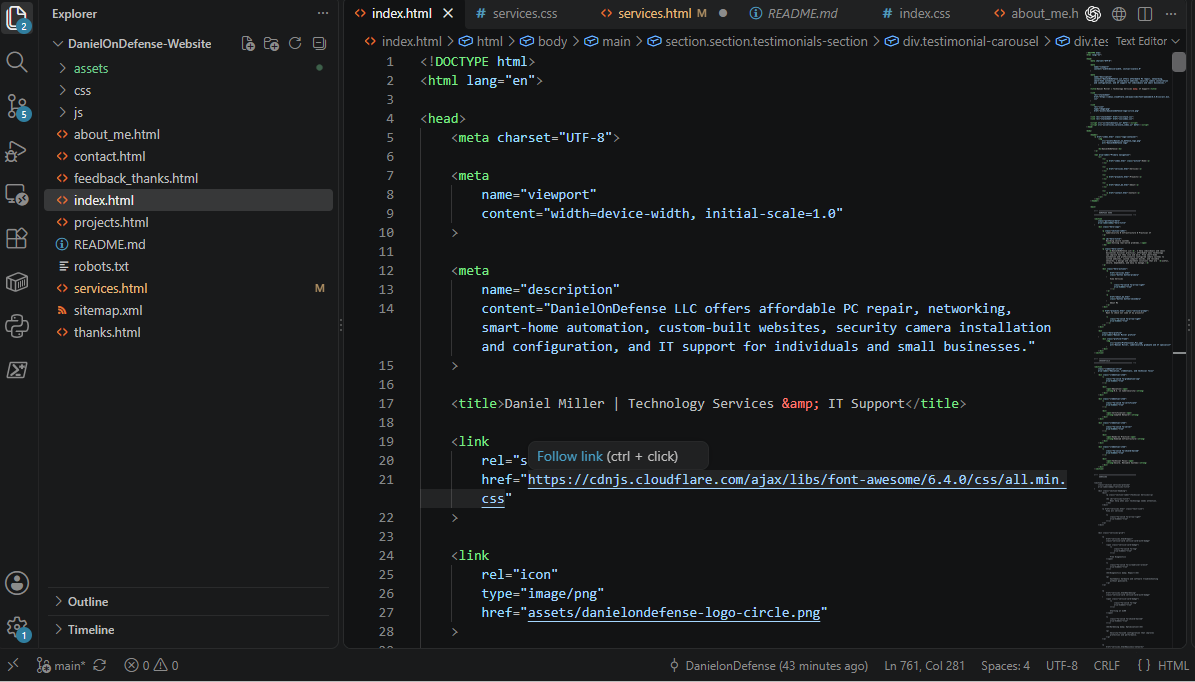Click the New File icon in Explorer
The image size is (1195, 682).
click(248, 43)
